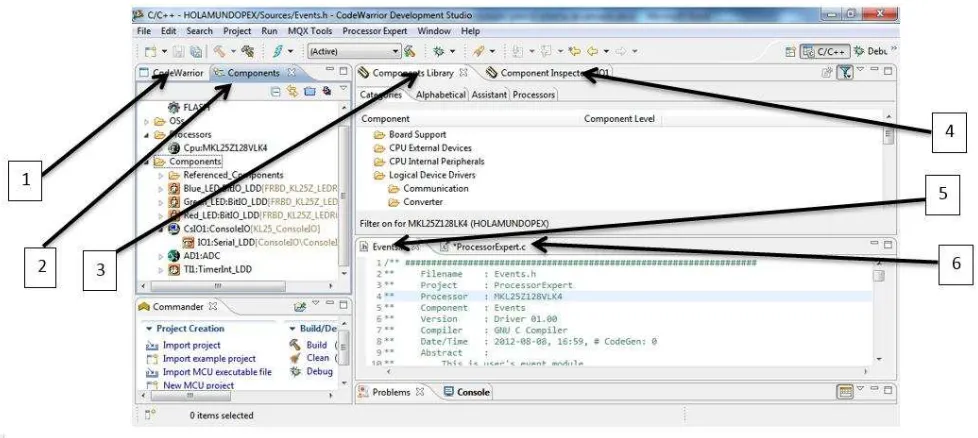This screenshot has width=978, height=438.
Task: Click the Problems view table icon button
Action: point(845,392)
